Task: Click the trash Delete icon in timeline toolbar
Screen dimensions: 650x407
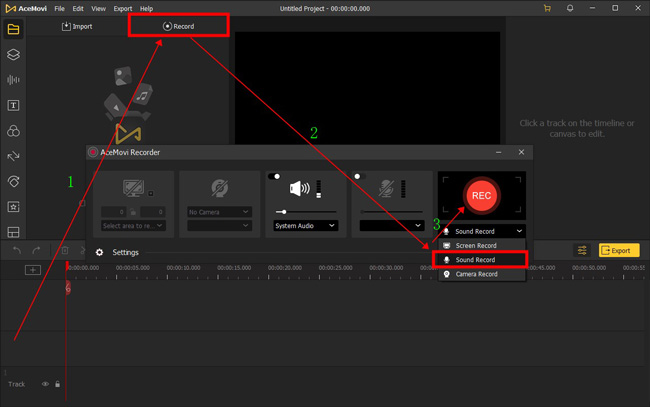Action: coord(65,250)
